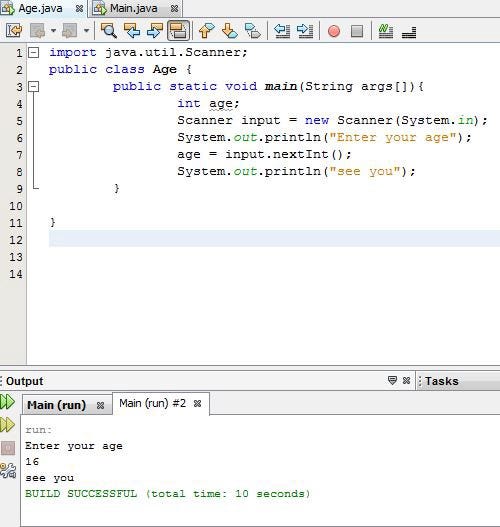Toggle Bookmark on current line
Image resolution: width=500 pixels, height=527 pixels.
click(x=252, y=31)
